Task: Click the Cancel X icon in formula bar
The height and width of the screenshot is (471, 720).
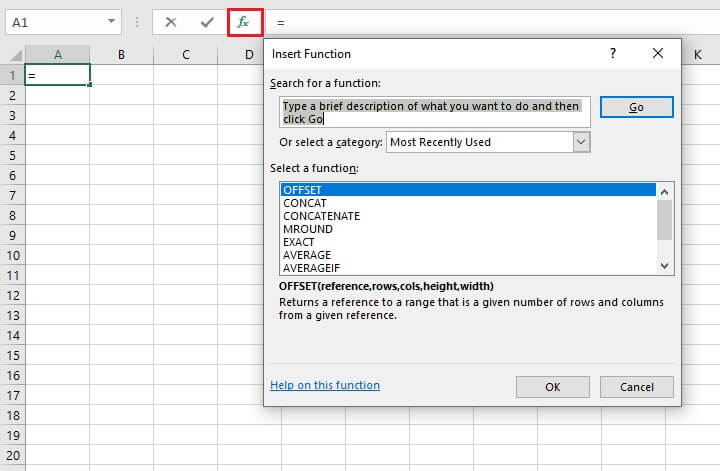Action: (171, 21)
